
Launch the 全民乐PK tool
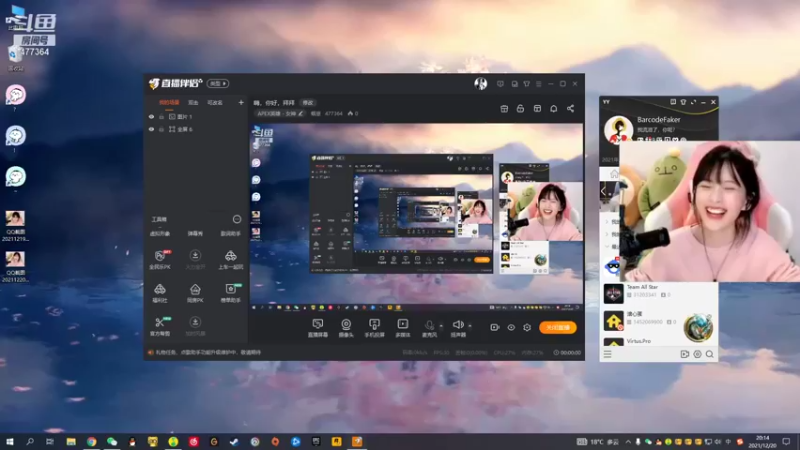(x=160, y=259)
